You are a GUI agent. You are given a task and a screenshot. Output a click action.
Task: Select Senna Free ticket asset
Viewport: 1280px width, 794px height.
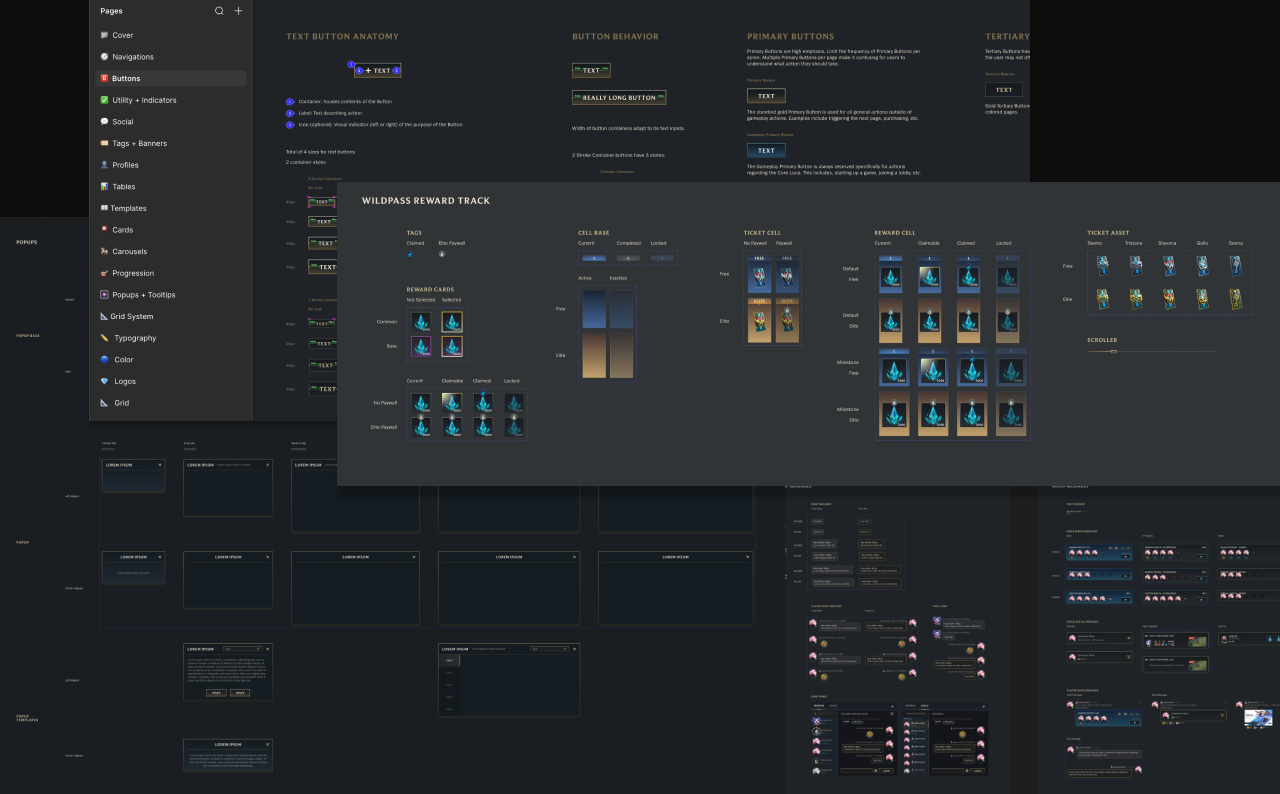coord(1236,265)
